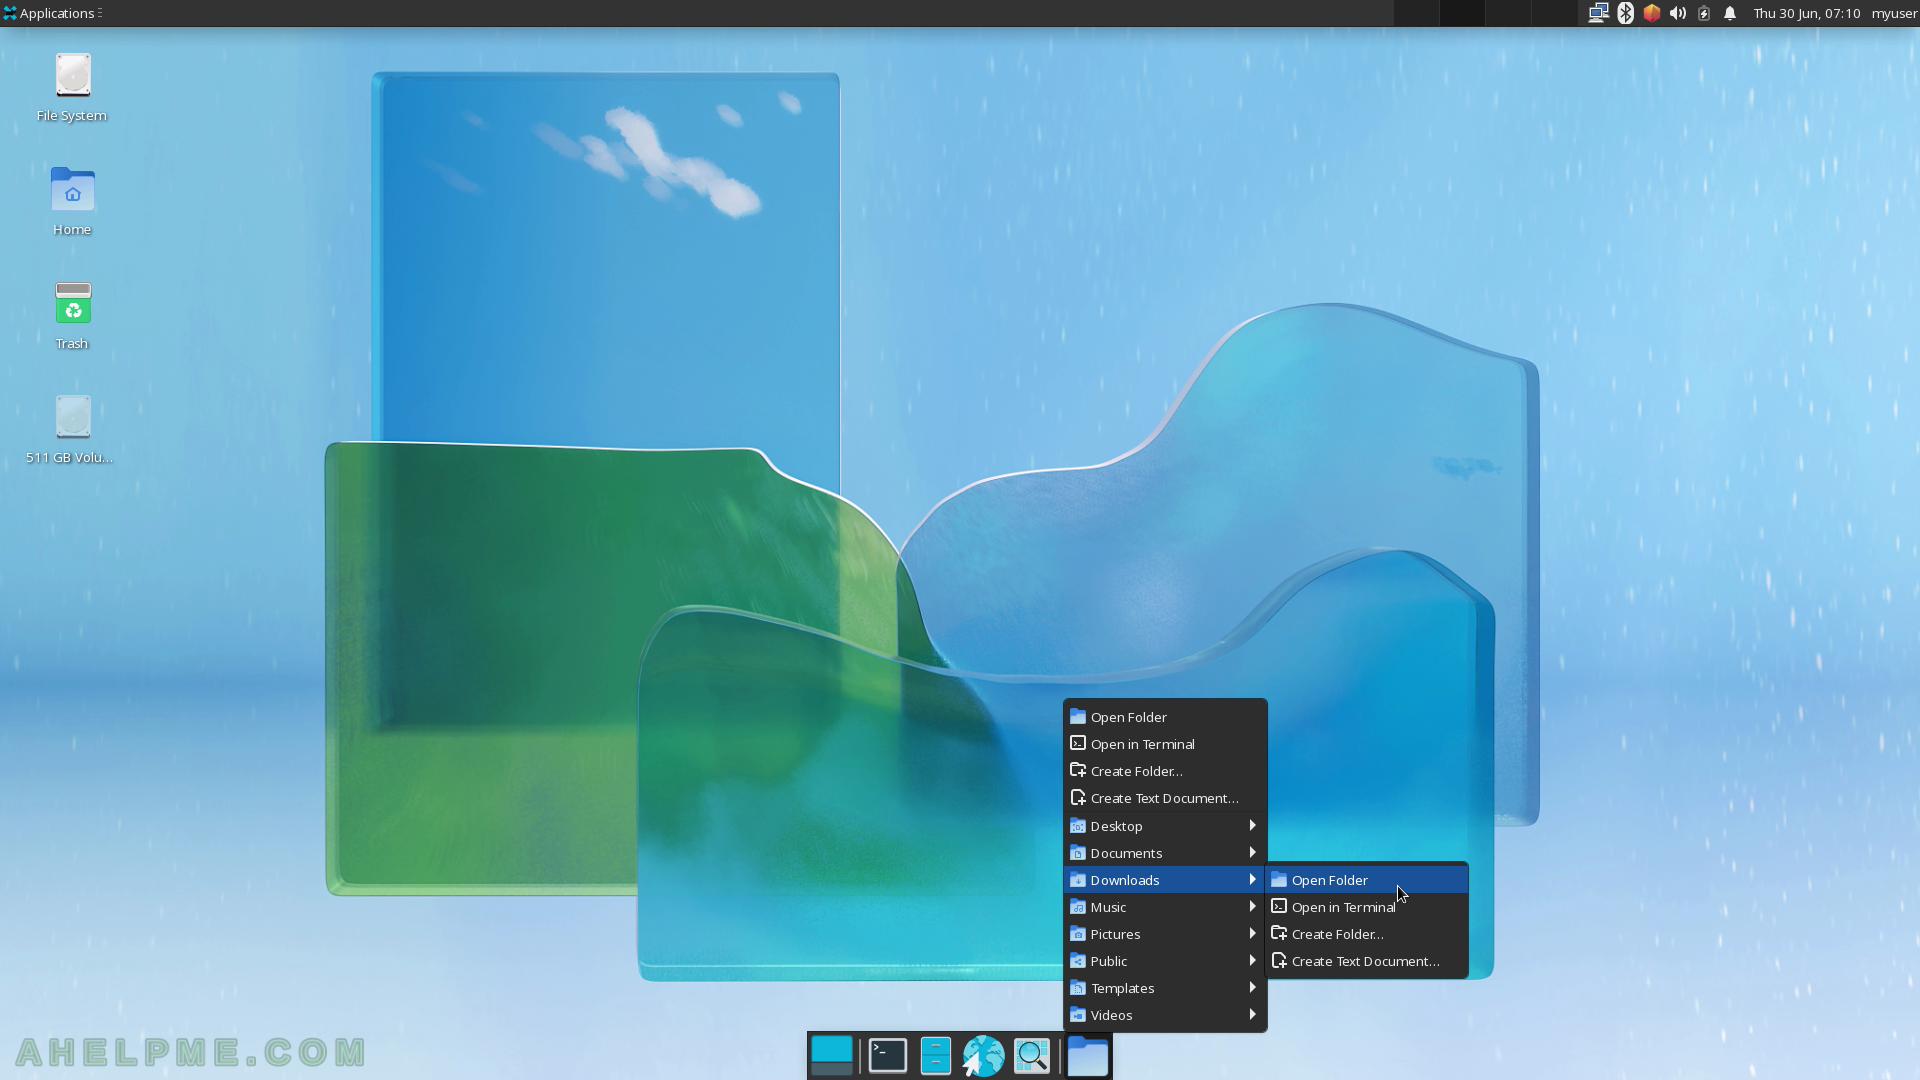Select the Trash desktop icon

pyautogui.click(x=72, y=315)
